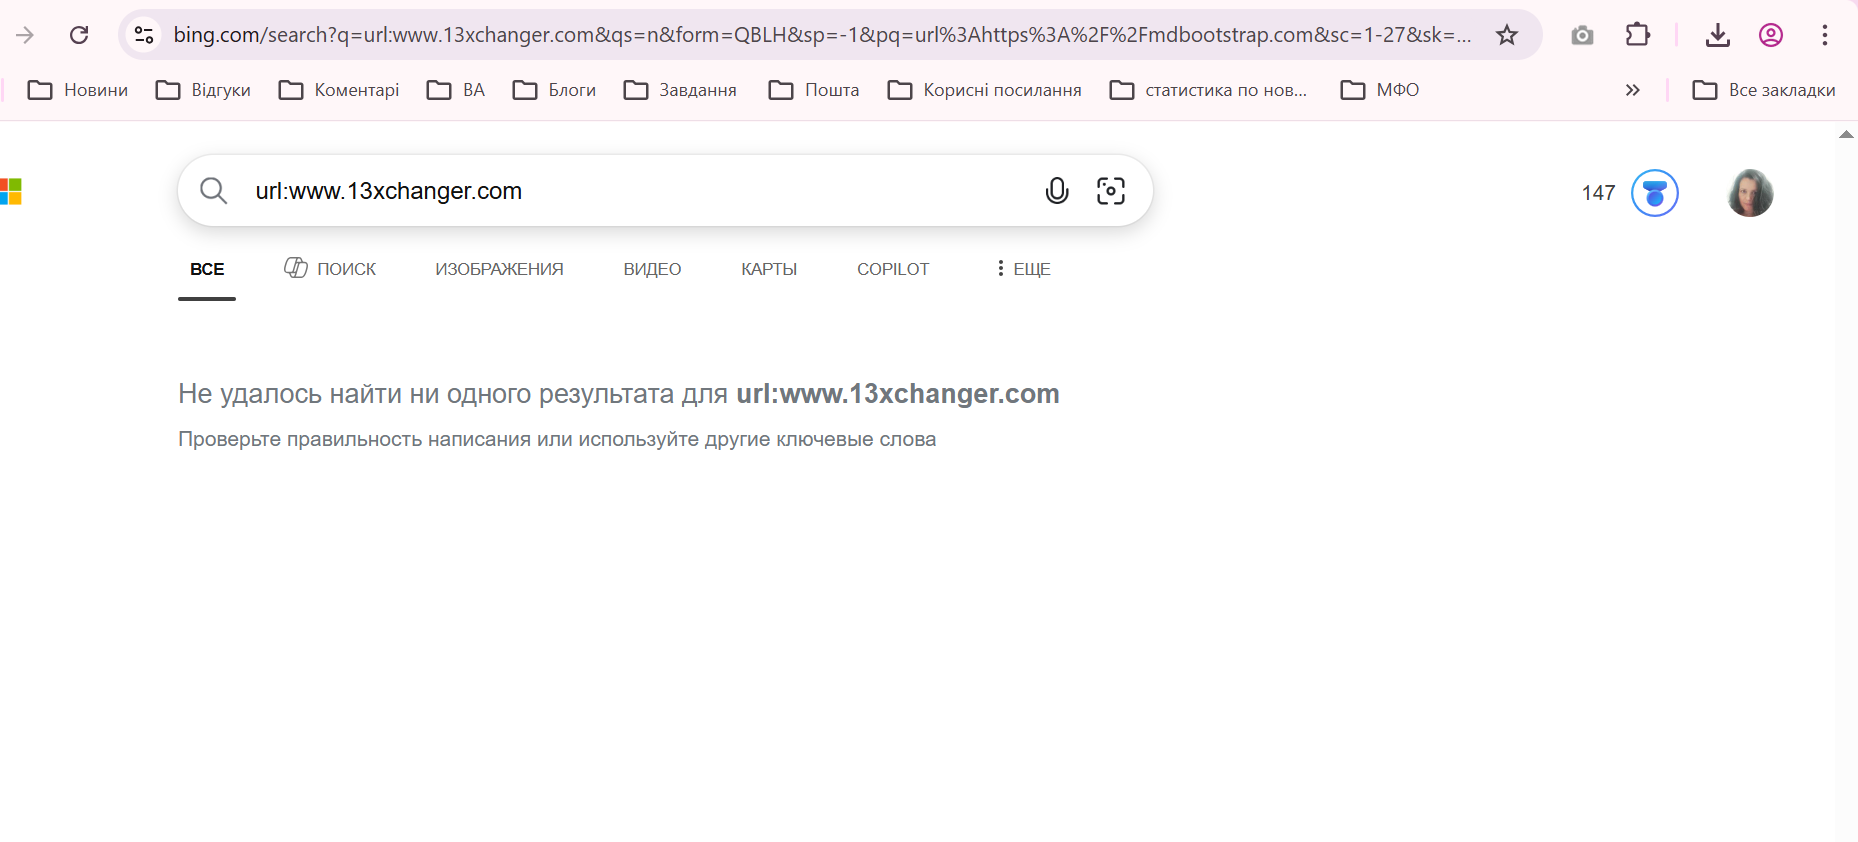1858x842 pixels.
Task: Bookmark this page with the star icon
Action: point(1507,36)
